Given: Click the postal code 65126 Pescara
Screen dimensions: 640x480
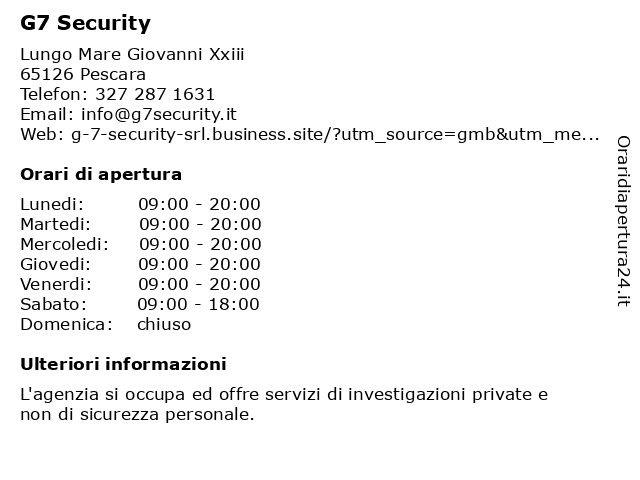Looking at the screenshot, I should [x=83, y=74].
